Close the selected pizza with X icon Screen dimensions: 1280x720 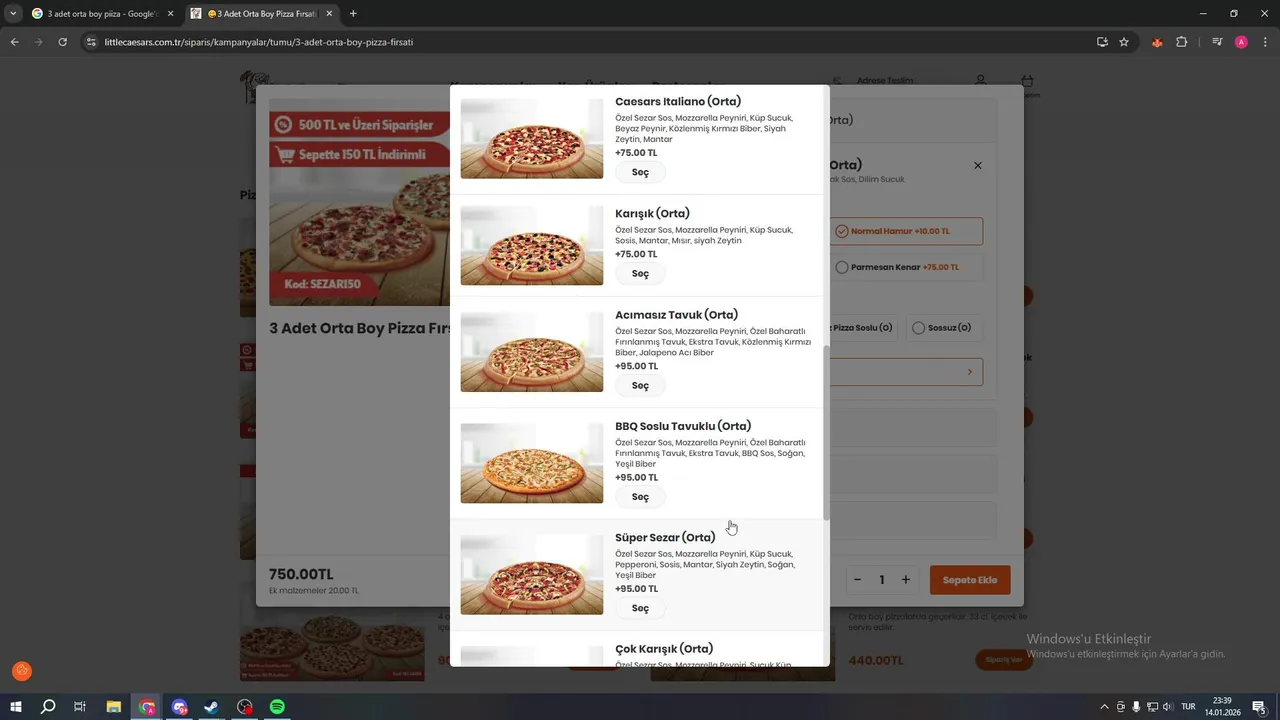[x=978, y=166]
